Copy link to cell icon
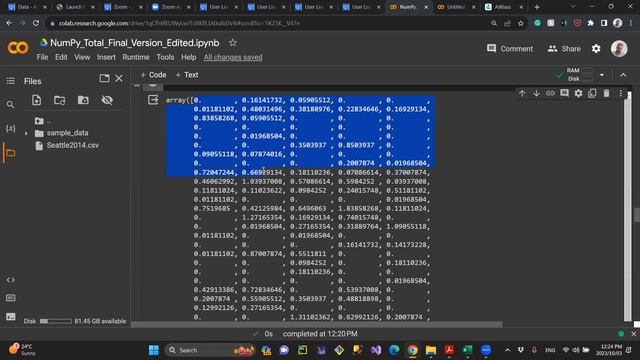 pos(550,93)
